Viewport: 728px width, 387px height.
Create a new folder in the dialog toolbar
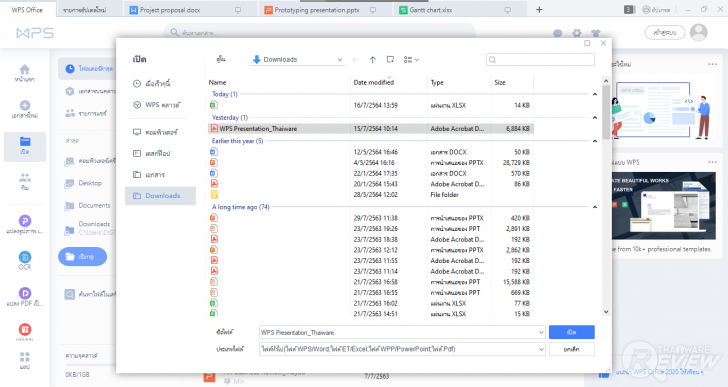pyautogui.click(x=390, y=59)
